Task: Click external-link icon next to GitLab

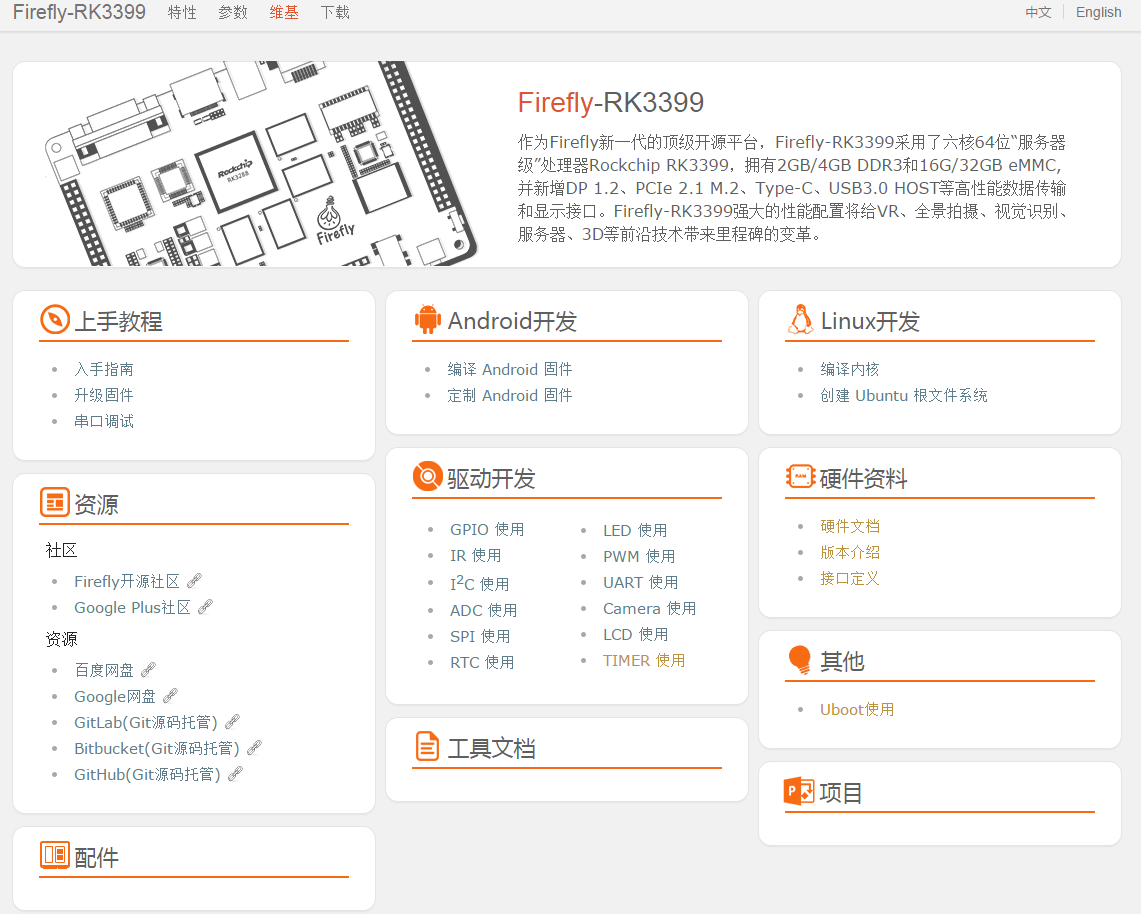Action: [232, 722]
